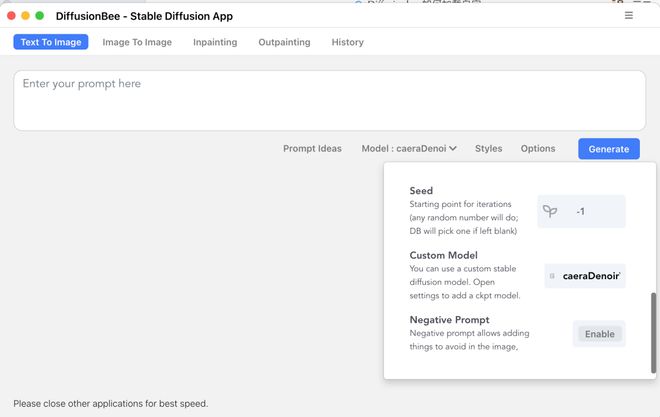The height and width of the screenshot is (417, 660).
Task: Open the Image To Image tab
Action: click(x=137, y=42)
